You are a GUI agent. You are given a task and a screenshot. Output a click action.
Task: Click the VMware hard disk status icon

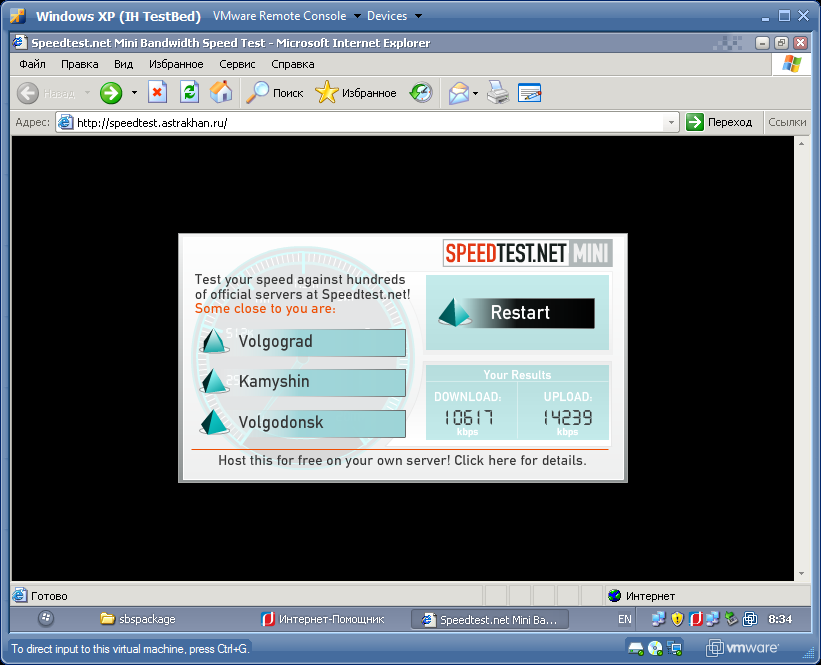636,649
